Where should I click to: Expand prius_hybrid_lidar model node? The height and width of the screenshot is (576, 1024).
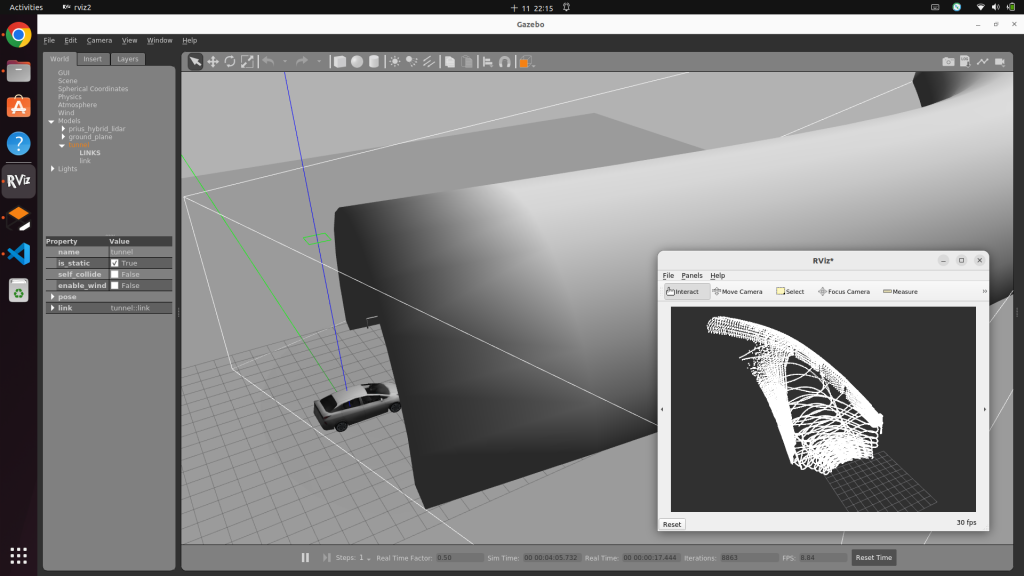pos(63,129)
